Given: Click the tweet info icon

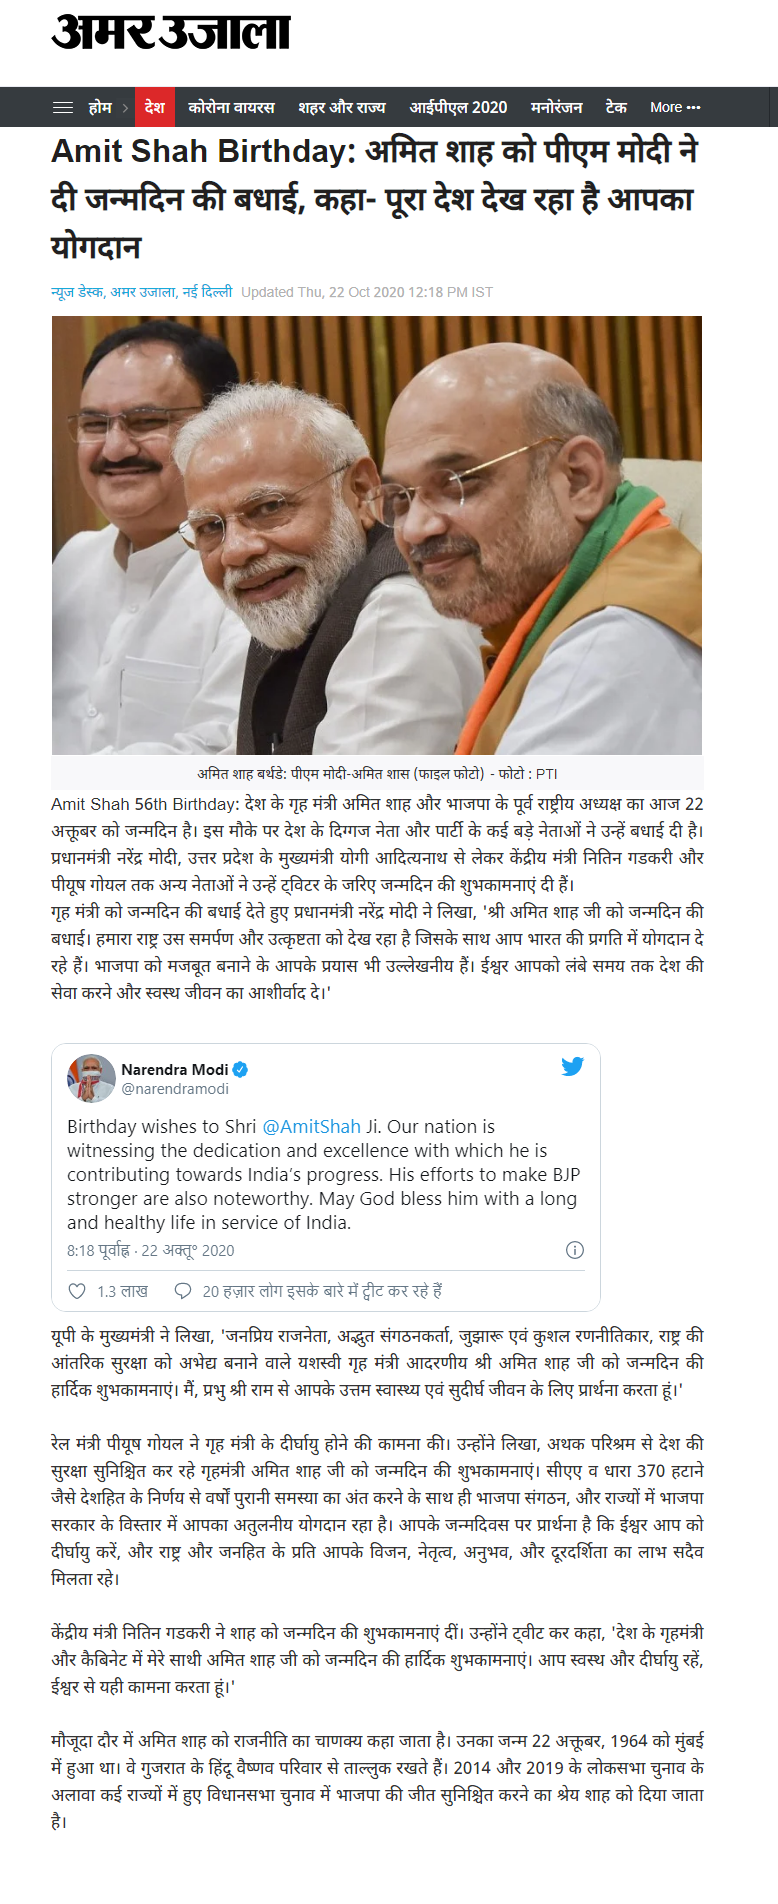Looking at the screenshot, I should point(575,1250).
